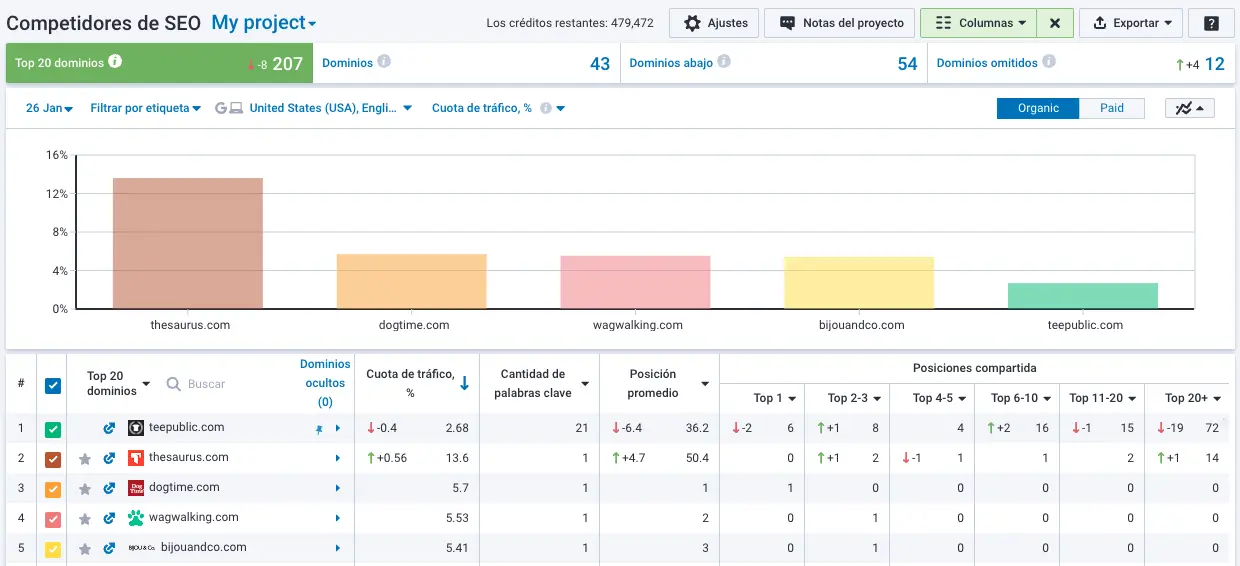Select the Dominios abajo tab

(671, 63)
